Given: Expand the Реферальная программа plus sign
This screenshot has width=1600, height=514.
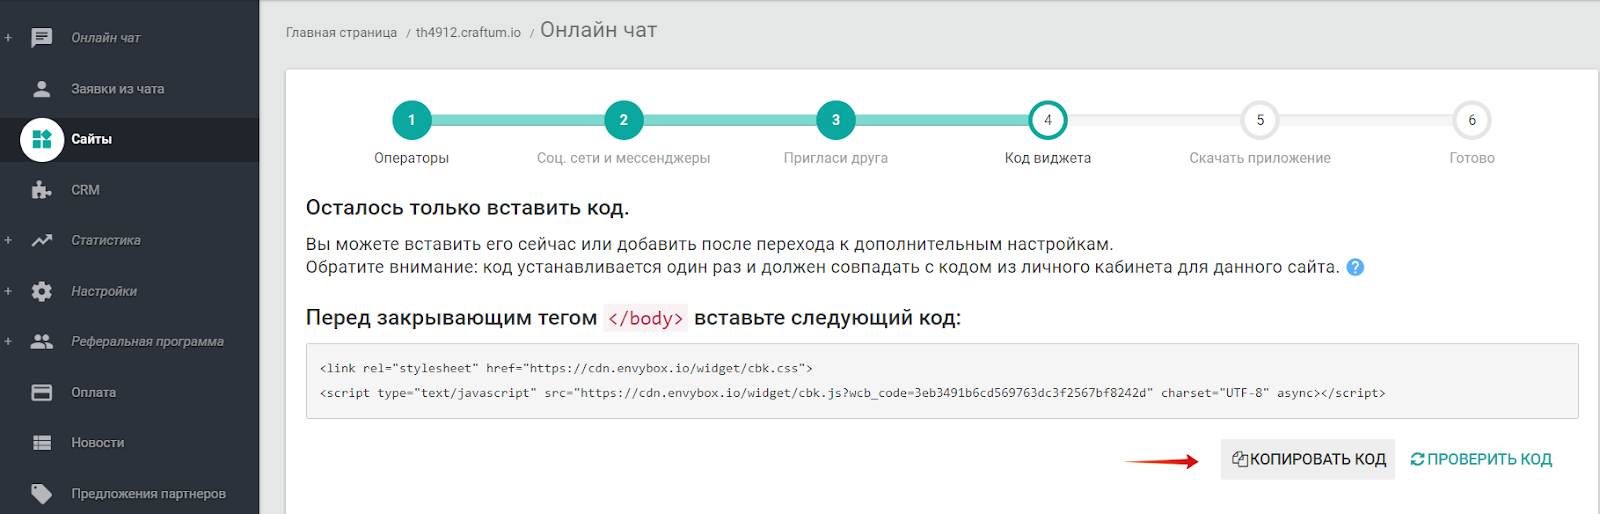Looking at the screenshot, I should coord(8,342).
